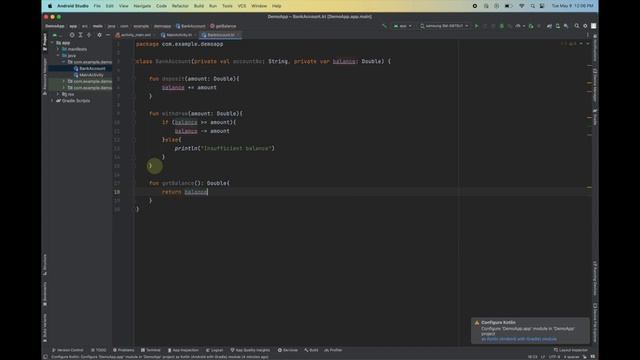This screenshot has height=360, width=640.
Task: Open the File menu
Action: (97, 6)
